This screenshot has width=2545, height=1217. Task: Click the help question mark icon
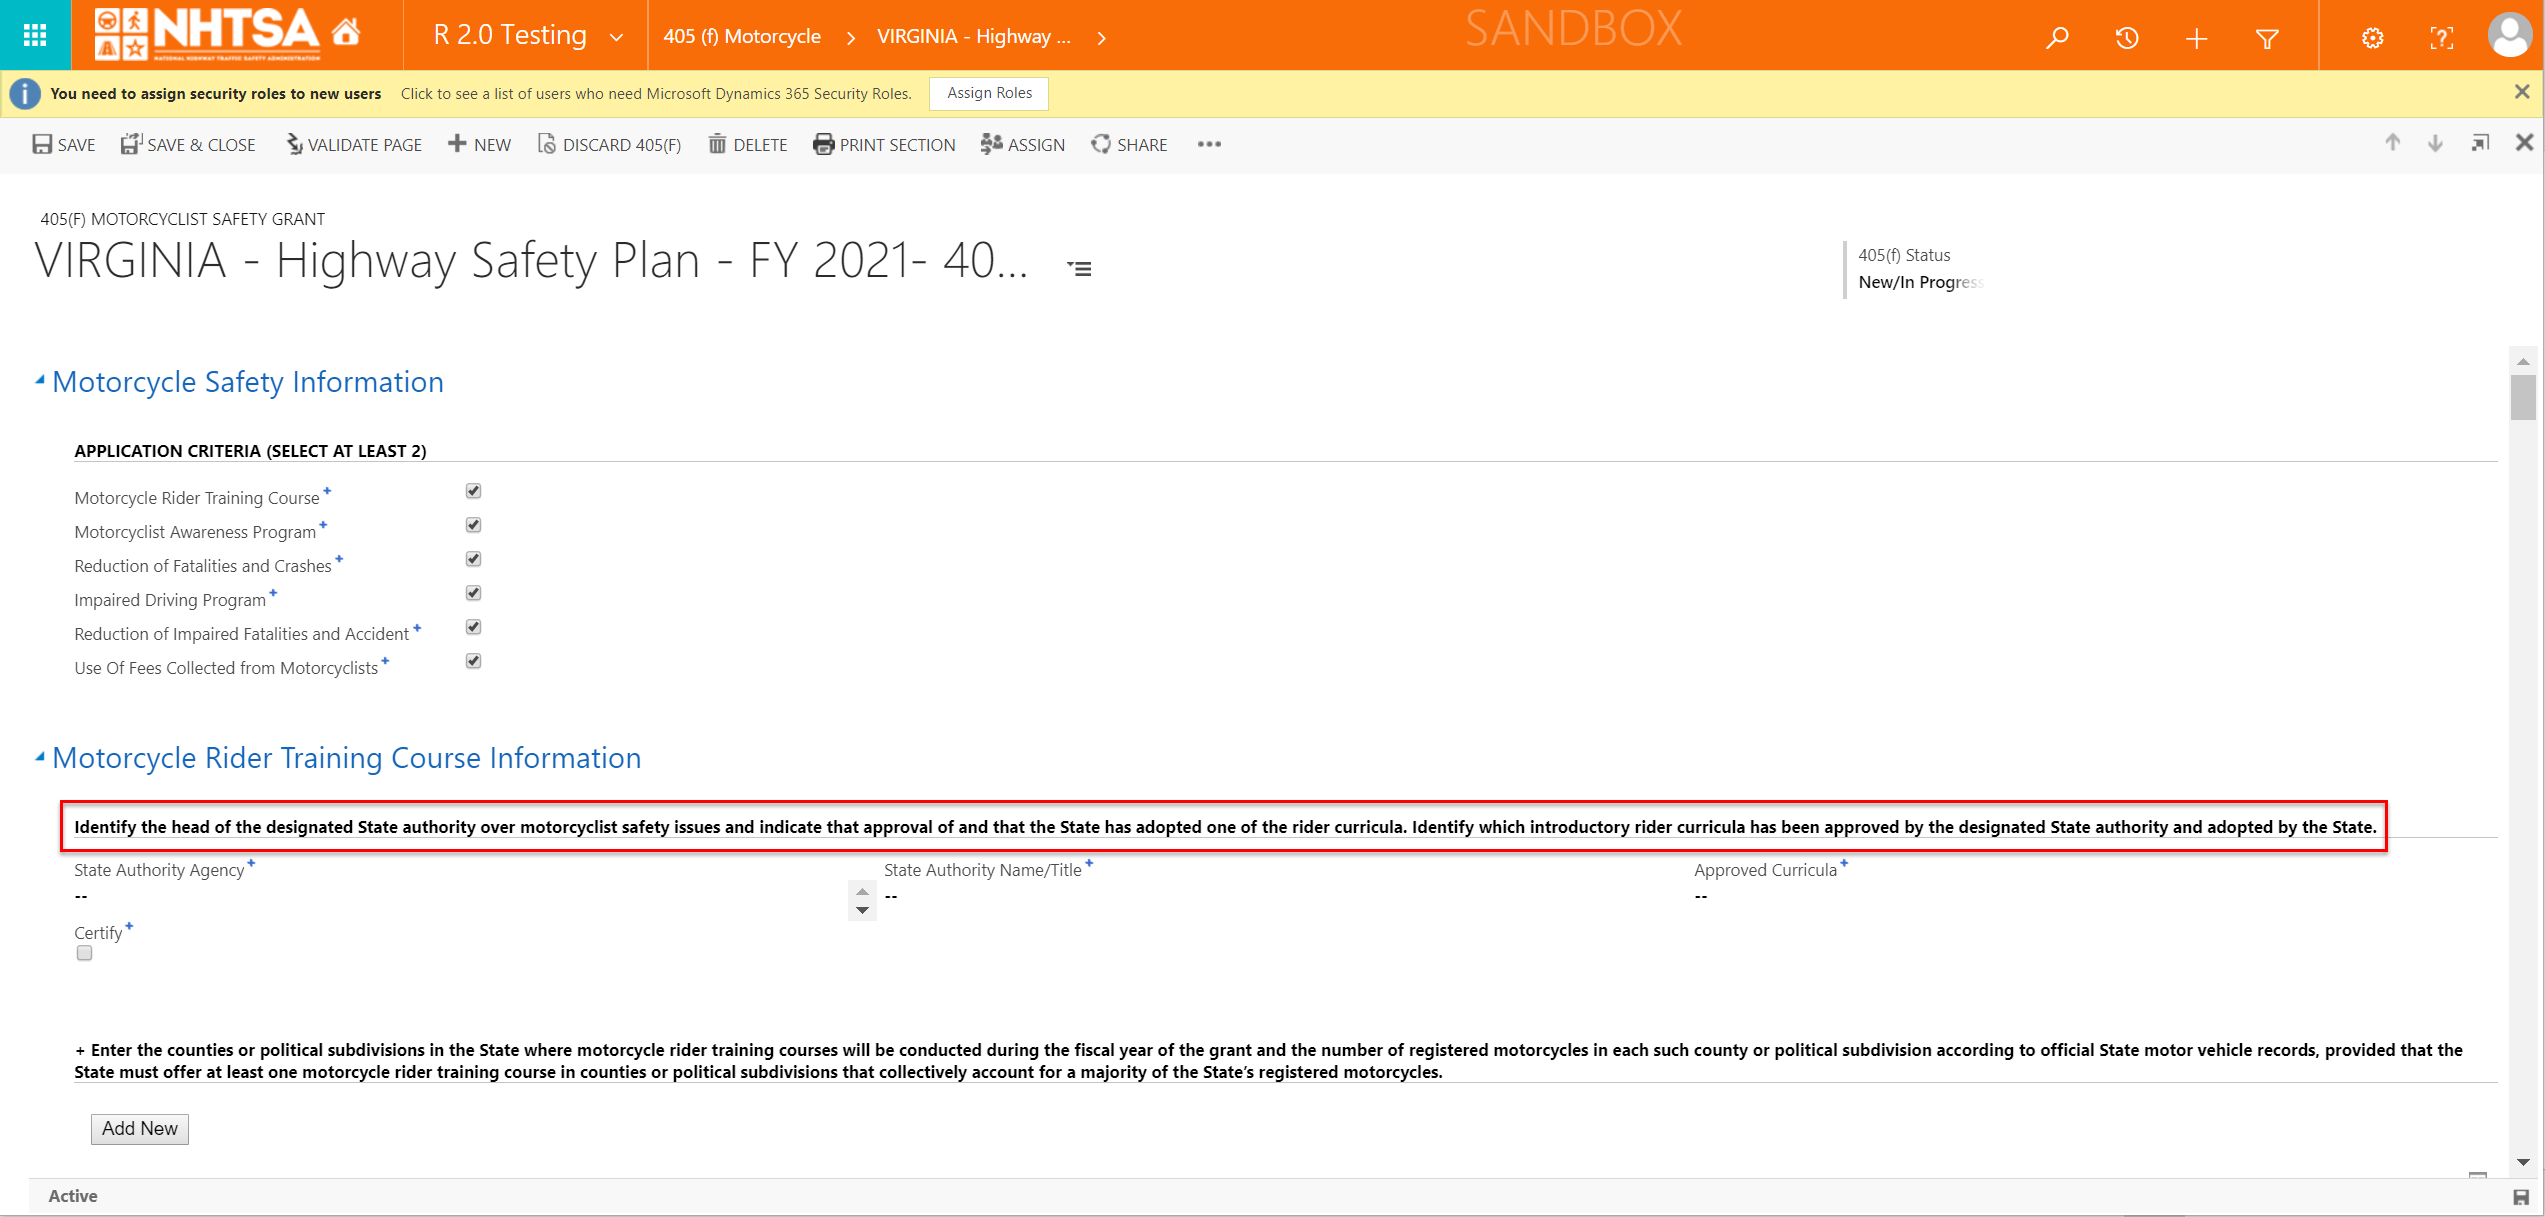[2441, 38]
